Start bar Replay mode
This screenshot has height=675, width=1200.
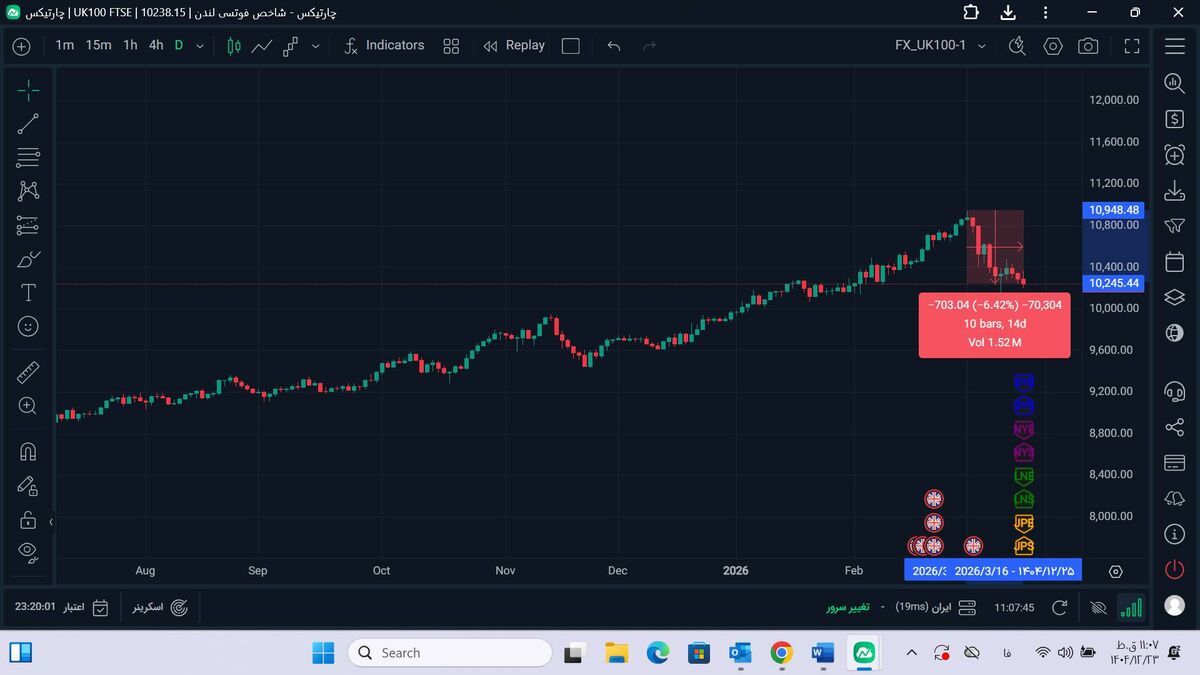[514, 46]
